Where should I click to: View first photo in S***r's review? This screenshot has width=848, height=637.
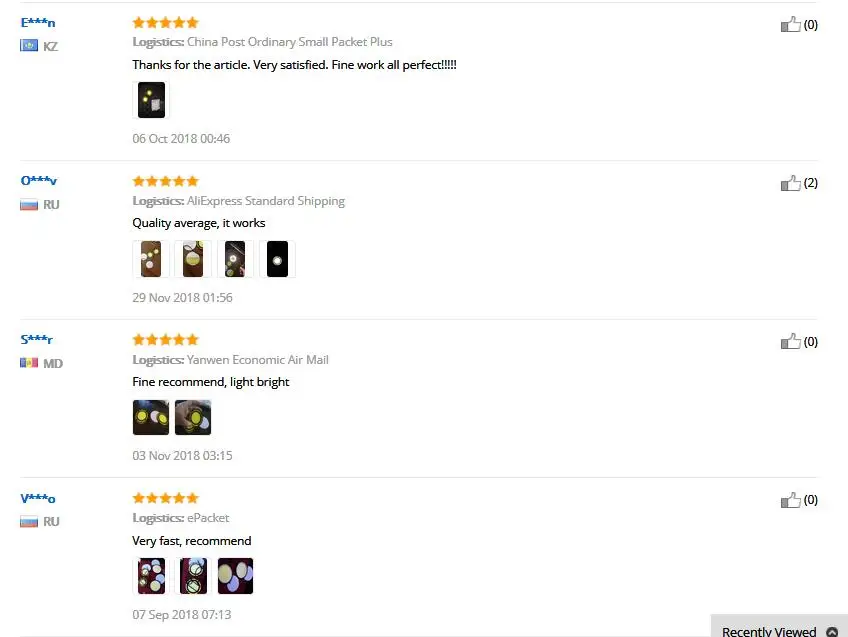(x=151, y=417)
